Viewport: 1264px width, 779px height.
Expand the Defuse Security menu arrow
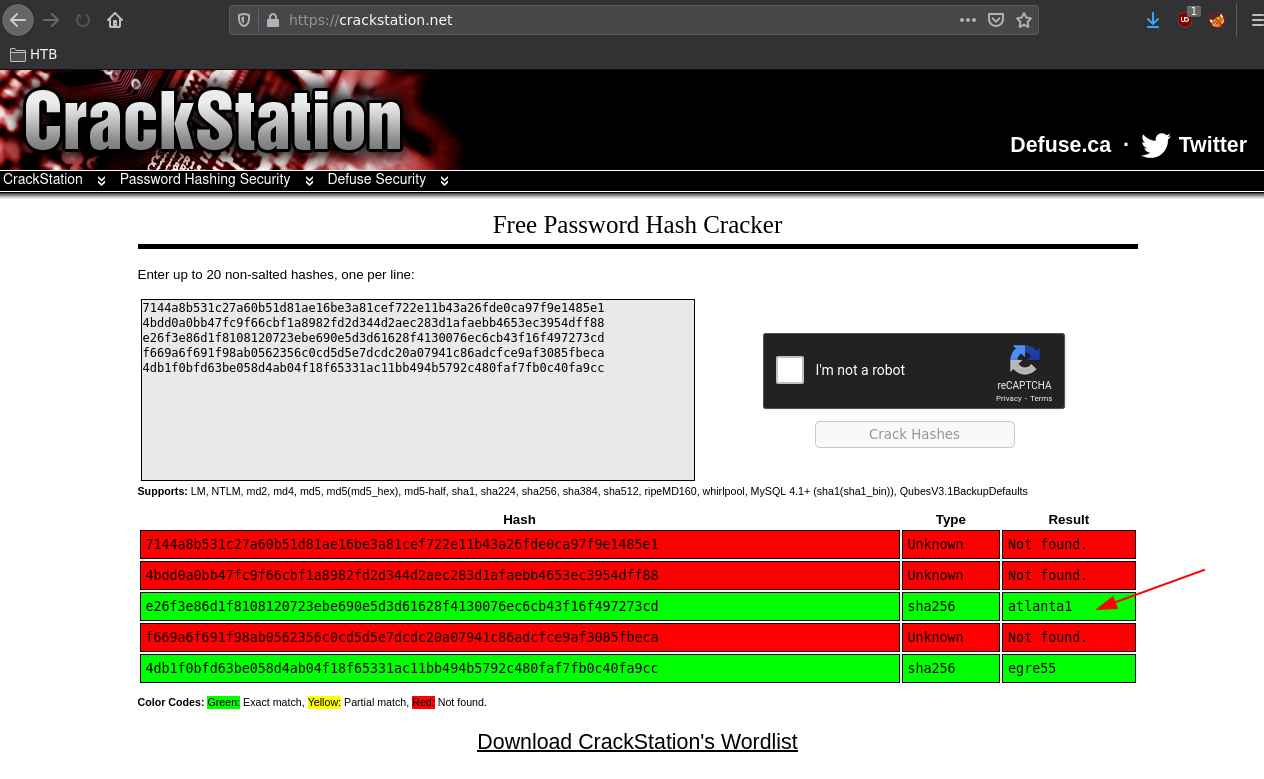pos(444,181)
